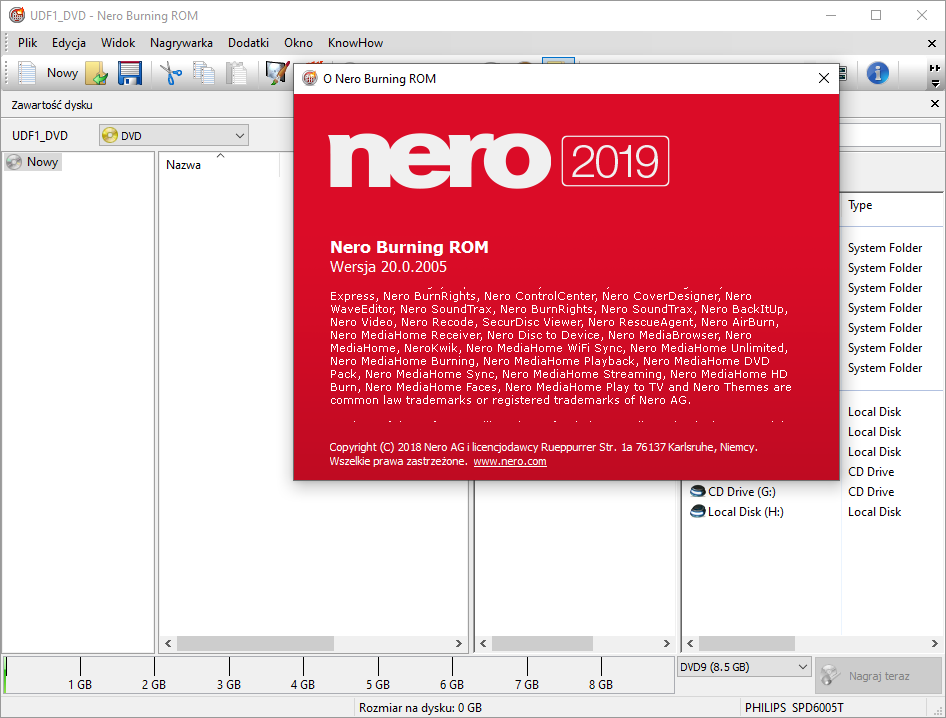Screen dimensions: 946x718
Task: Close the About Nero Burning ROM dialog
Action: (x=824, y=78)
